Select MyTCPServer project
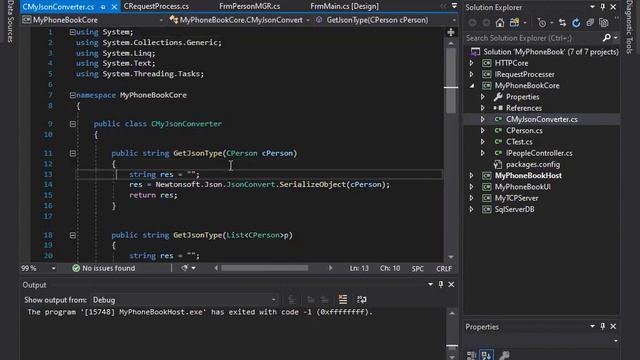 [x=516, y=198]
